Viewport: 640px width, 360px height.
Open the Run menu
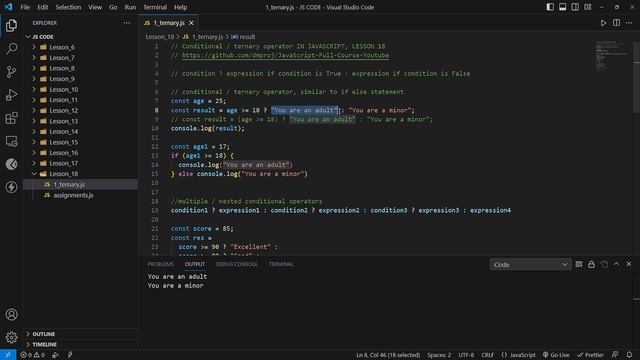tap(130, 7)
